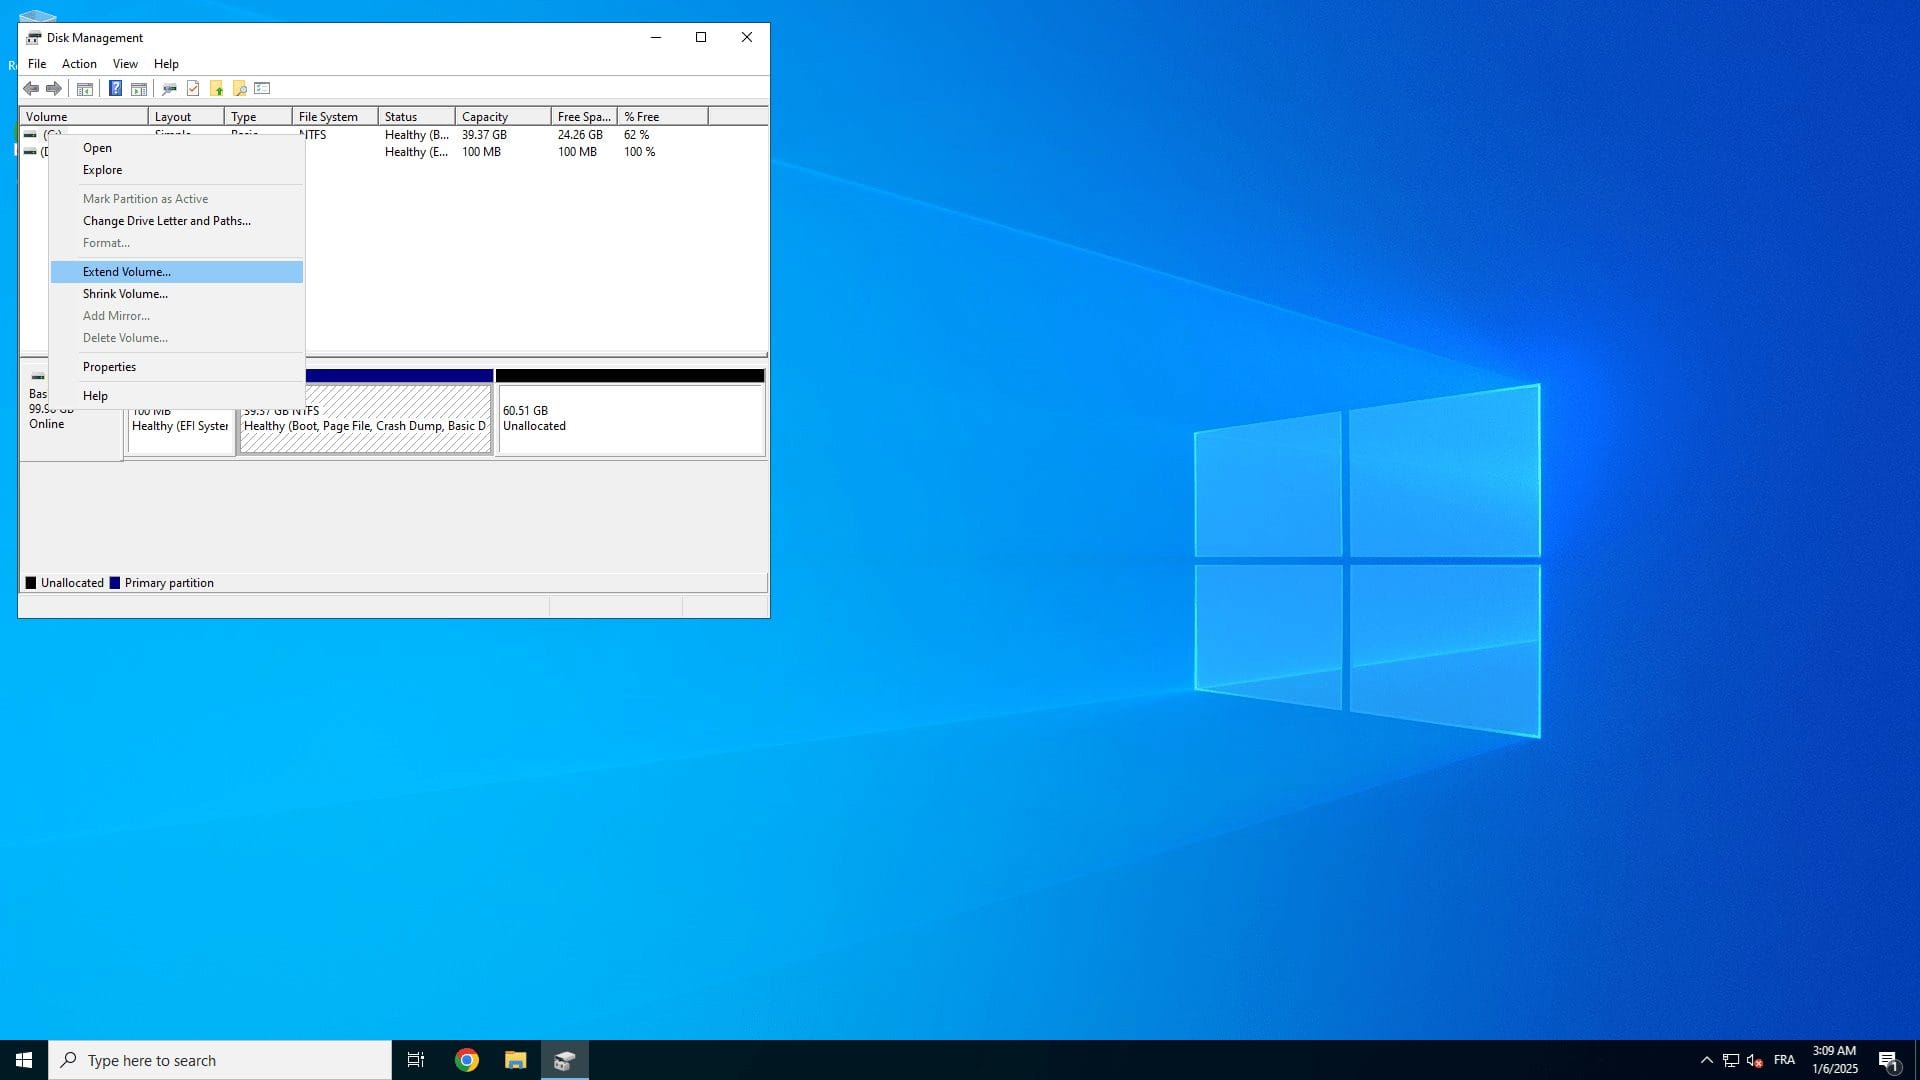
Task: Open the Windows Start menu
Action: click(x=24, y=1060)
